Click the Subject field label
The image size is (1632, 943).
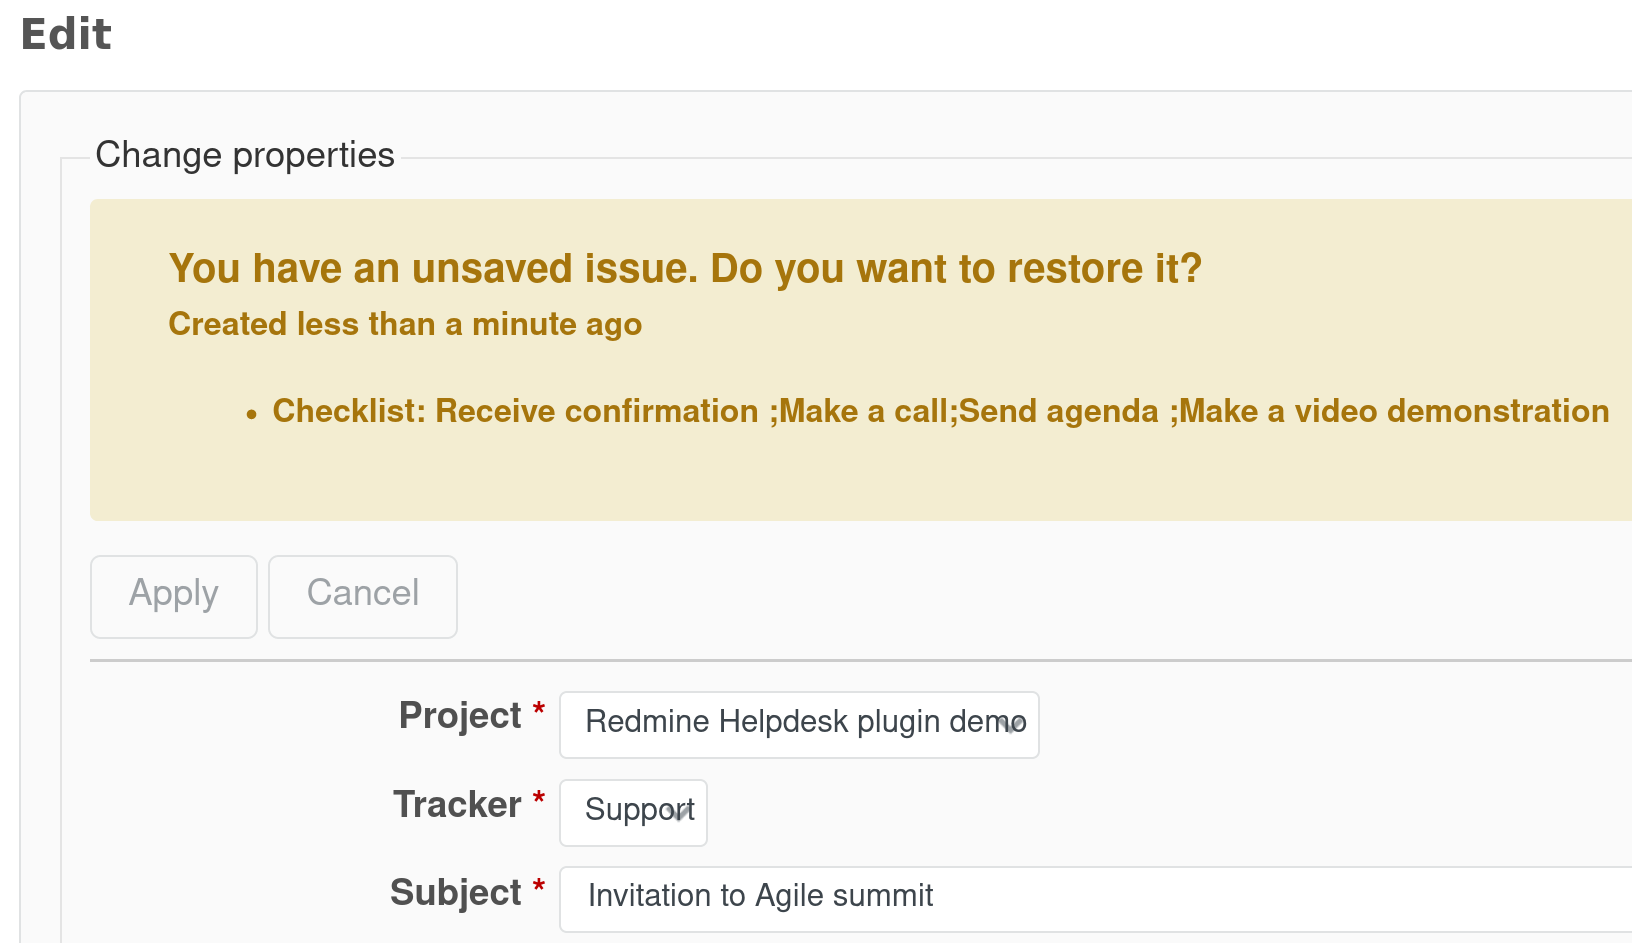click(x=455, y=893)
